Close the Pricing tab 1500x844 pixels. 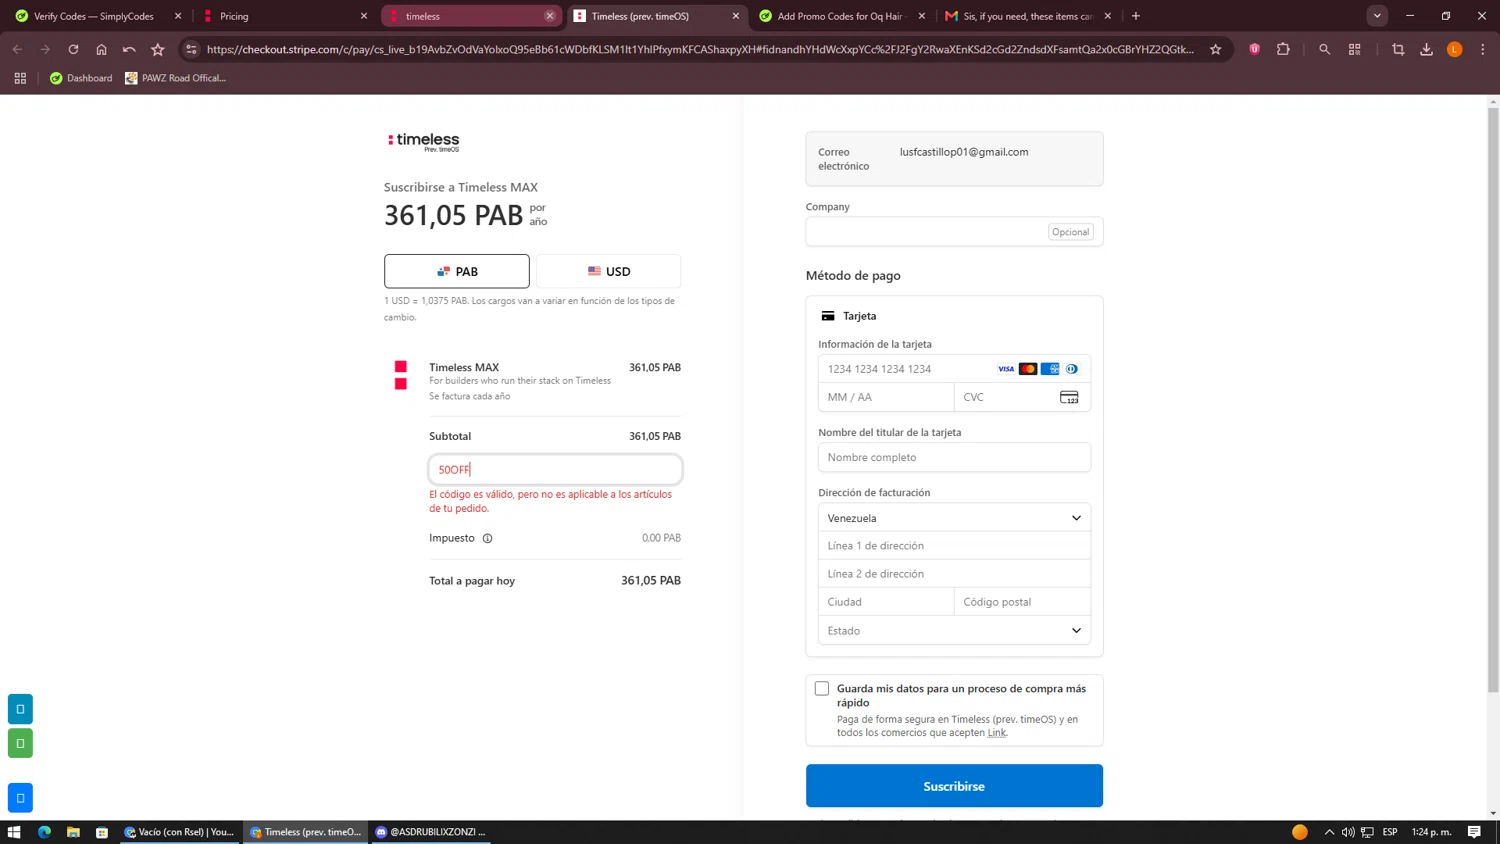364,16
